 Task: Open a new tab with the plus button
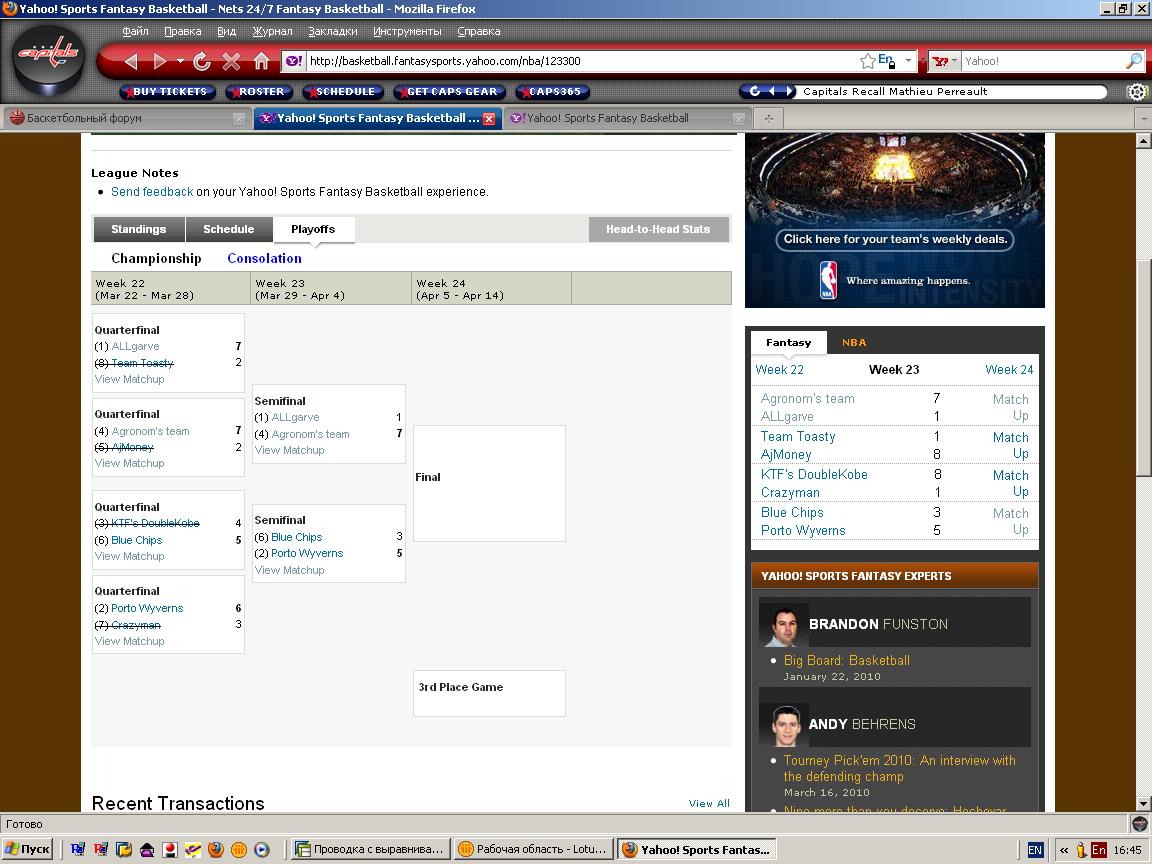pos(768,118)
